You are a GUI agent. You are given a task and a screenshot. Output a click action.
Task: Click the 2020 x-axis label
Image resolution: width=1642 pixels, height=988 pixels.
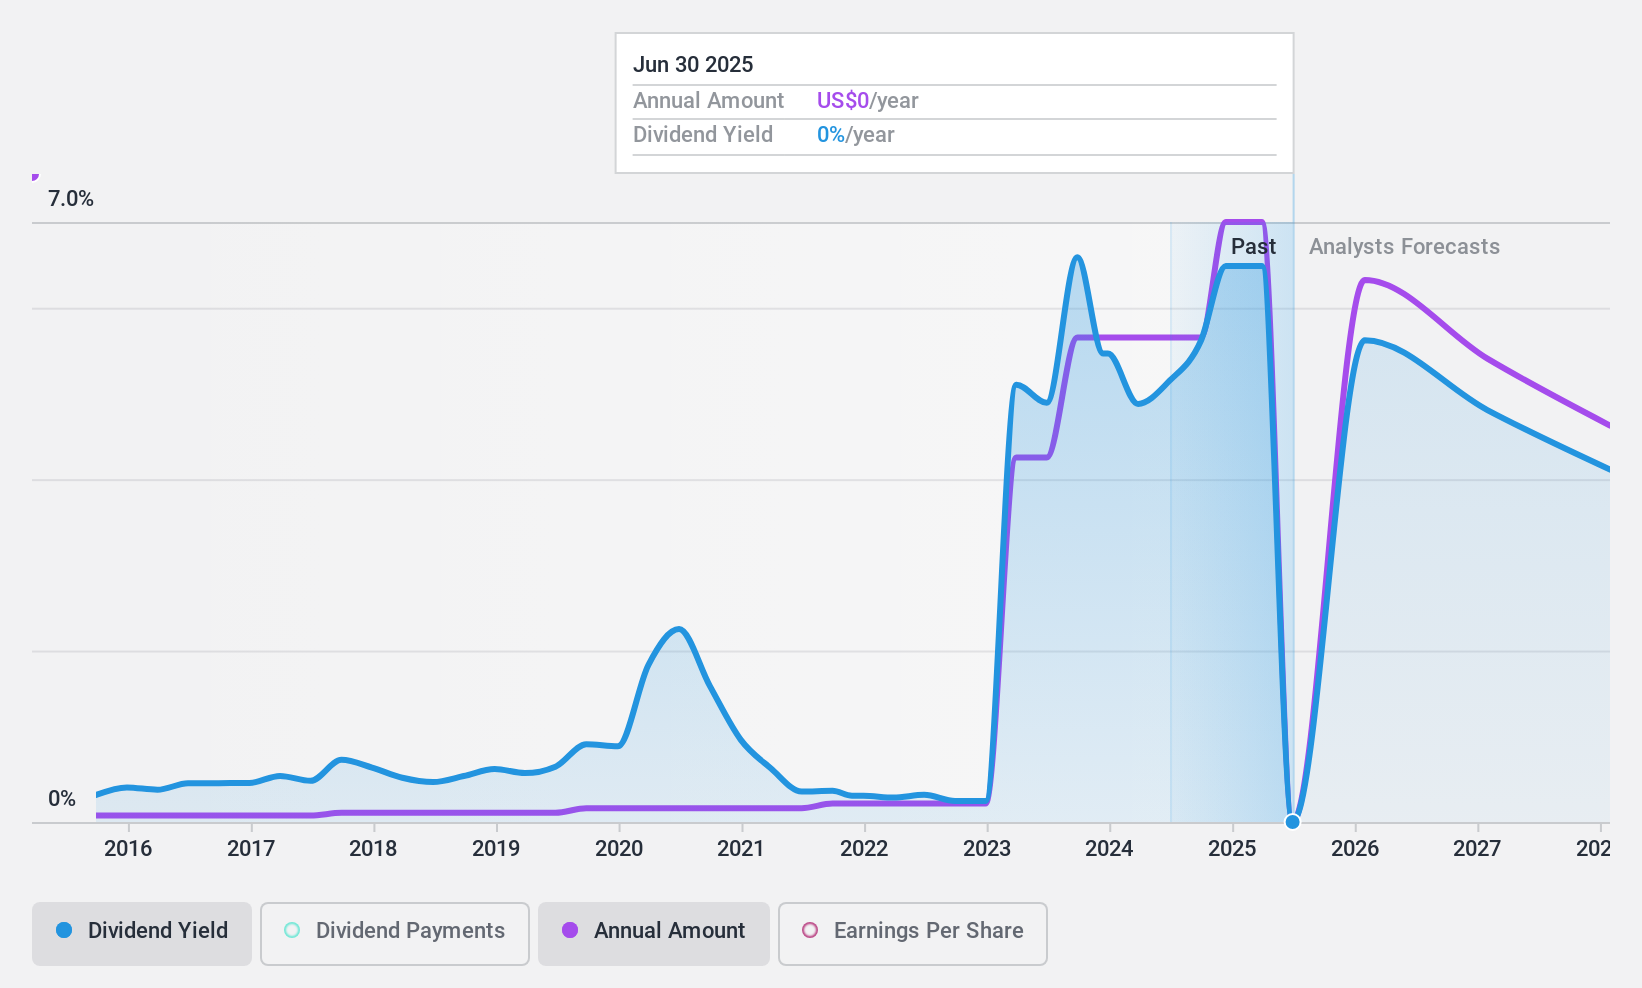point(619,849)
